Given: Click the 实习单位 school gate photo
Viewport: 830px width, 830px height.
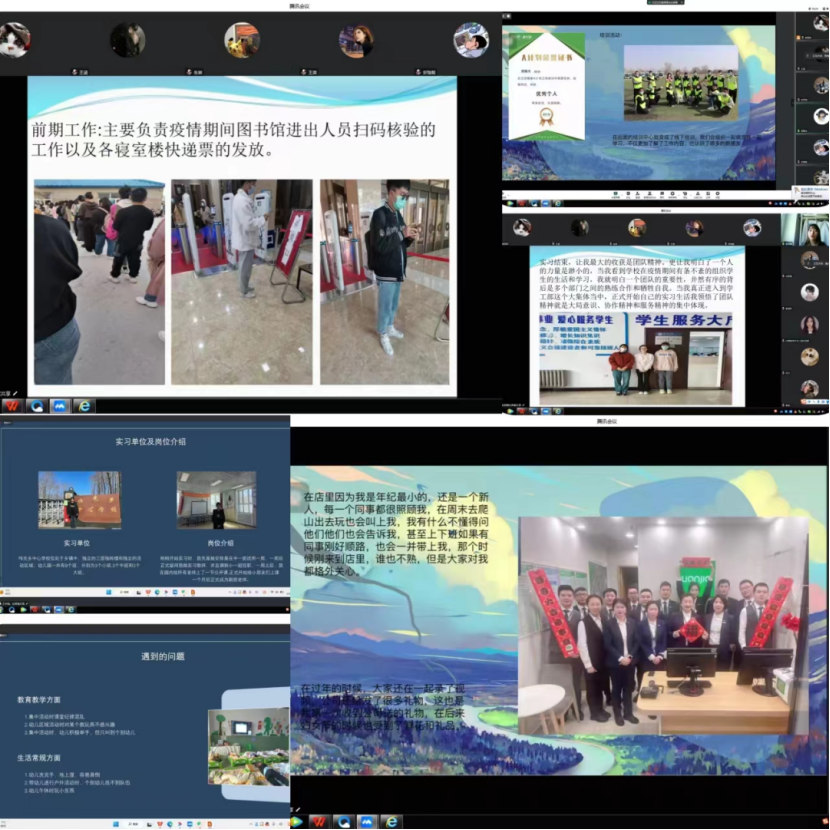Looking at the screenshot, I should pos(79,500).
